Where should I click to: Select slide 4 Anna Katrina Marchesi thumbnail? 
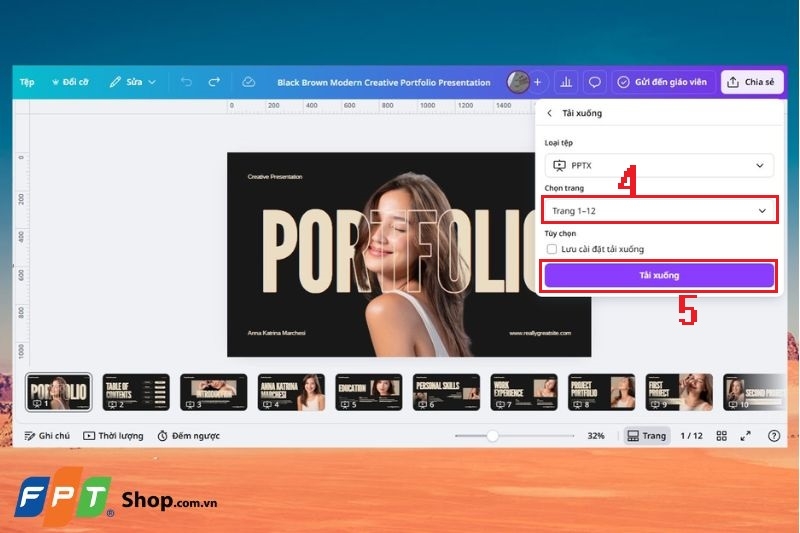coord(291,392)
